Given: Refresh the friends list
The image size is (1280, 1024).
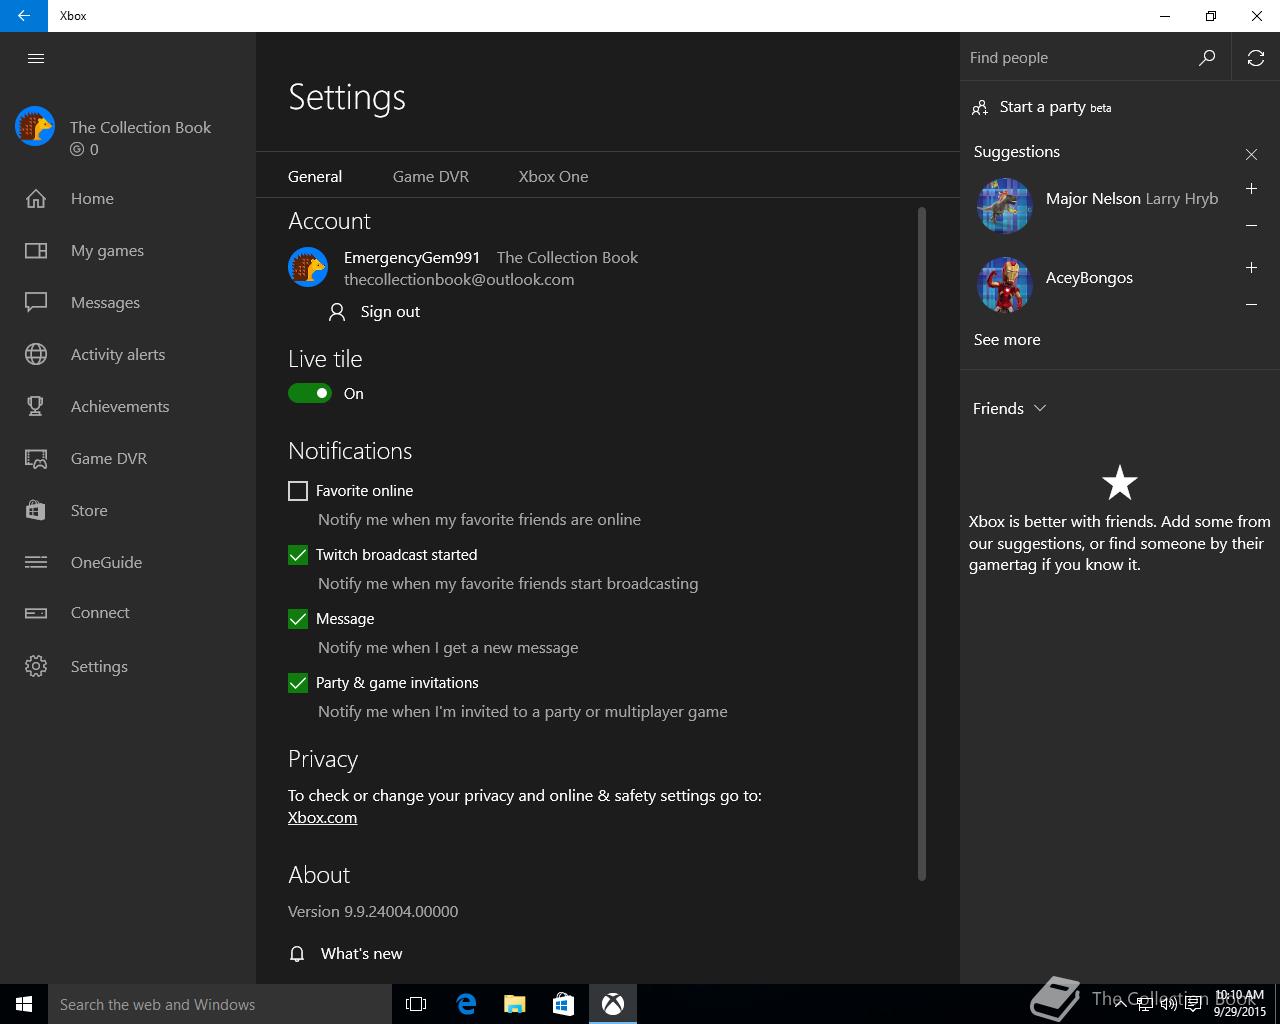Looking at the screenshot, I should (x=1256, y=58).
